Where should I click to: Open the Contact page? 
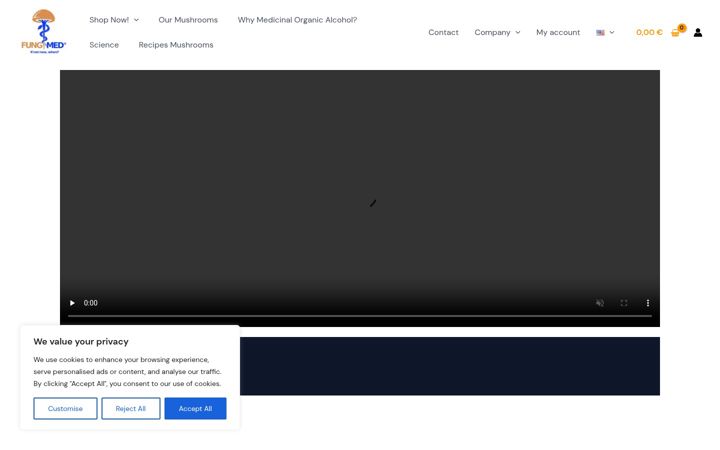pos(443,33)
